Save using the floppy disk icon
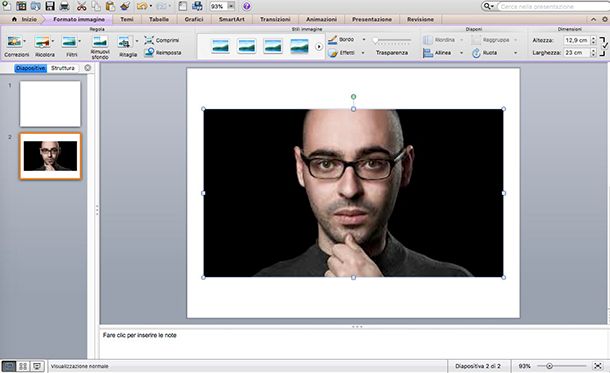610x373 pixels. 49,6
